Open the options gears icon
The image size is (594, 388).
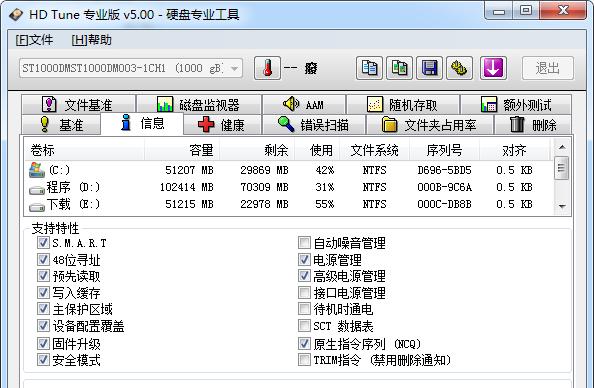pyautogui.click(x=459, y=68)
